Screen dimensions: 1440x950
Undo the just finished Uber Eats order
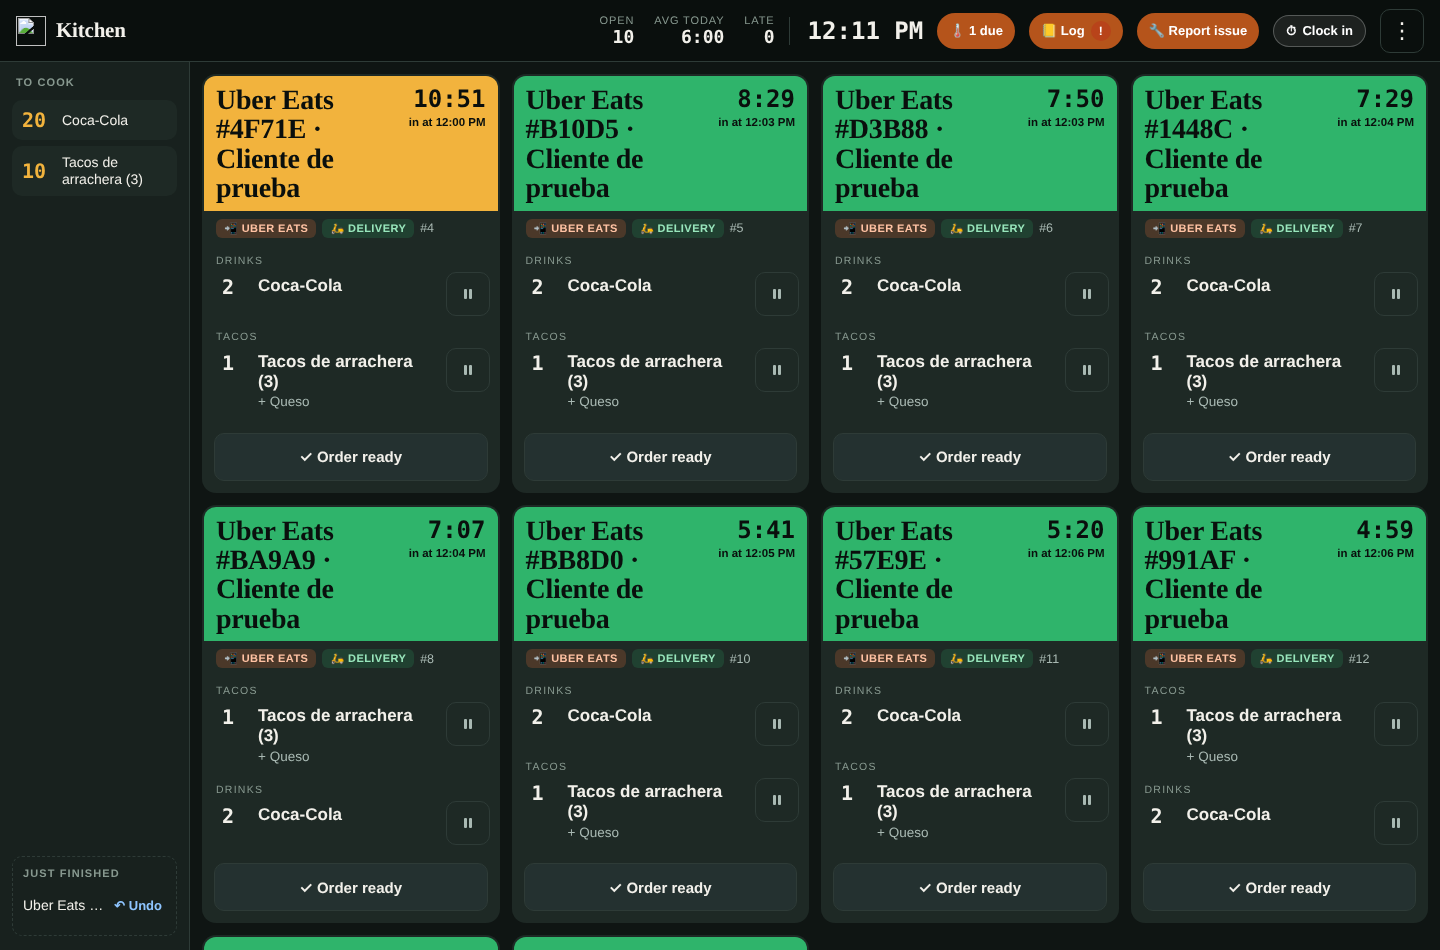pos(138,906)
